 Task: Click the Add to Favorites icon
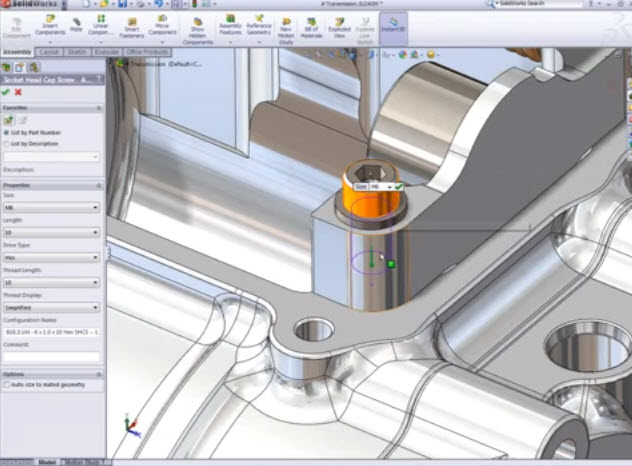click(9, 120)
